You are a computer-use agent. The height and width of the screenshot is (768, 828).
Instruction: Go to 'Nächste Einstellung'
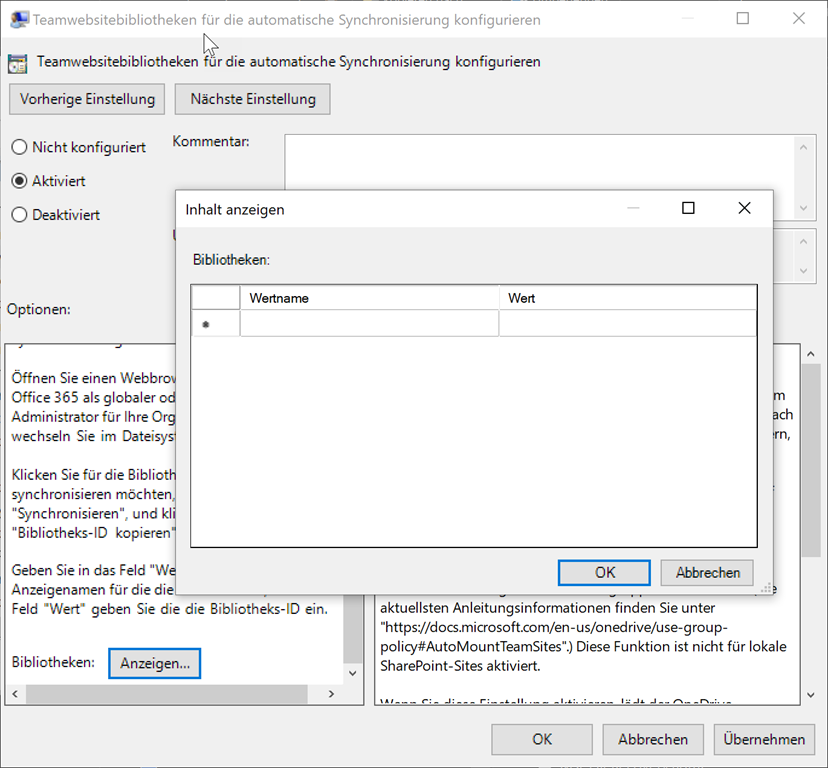click(x=252, y=98)
